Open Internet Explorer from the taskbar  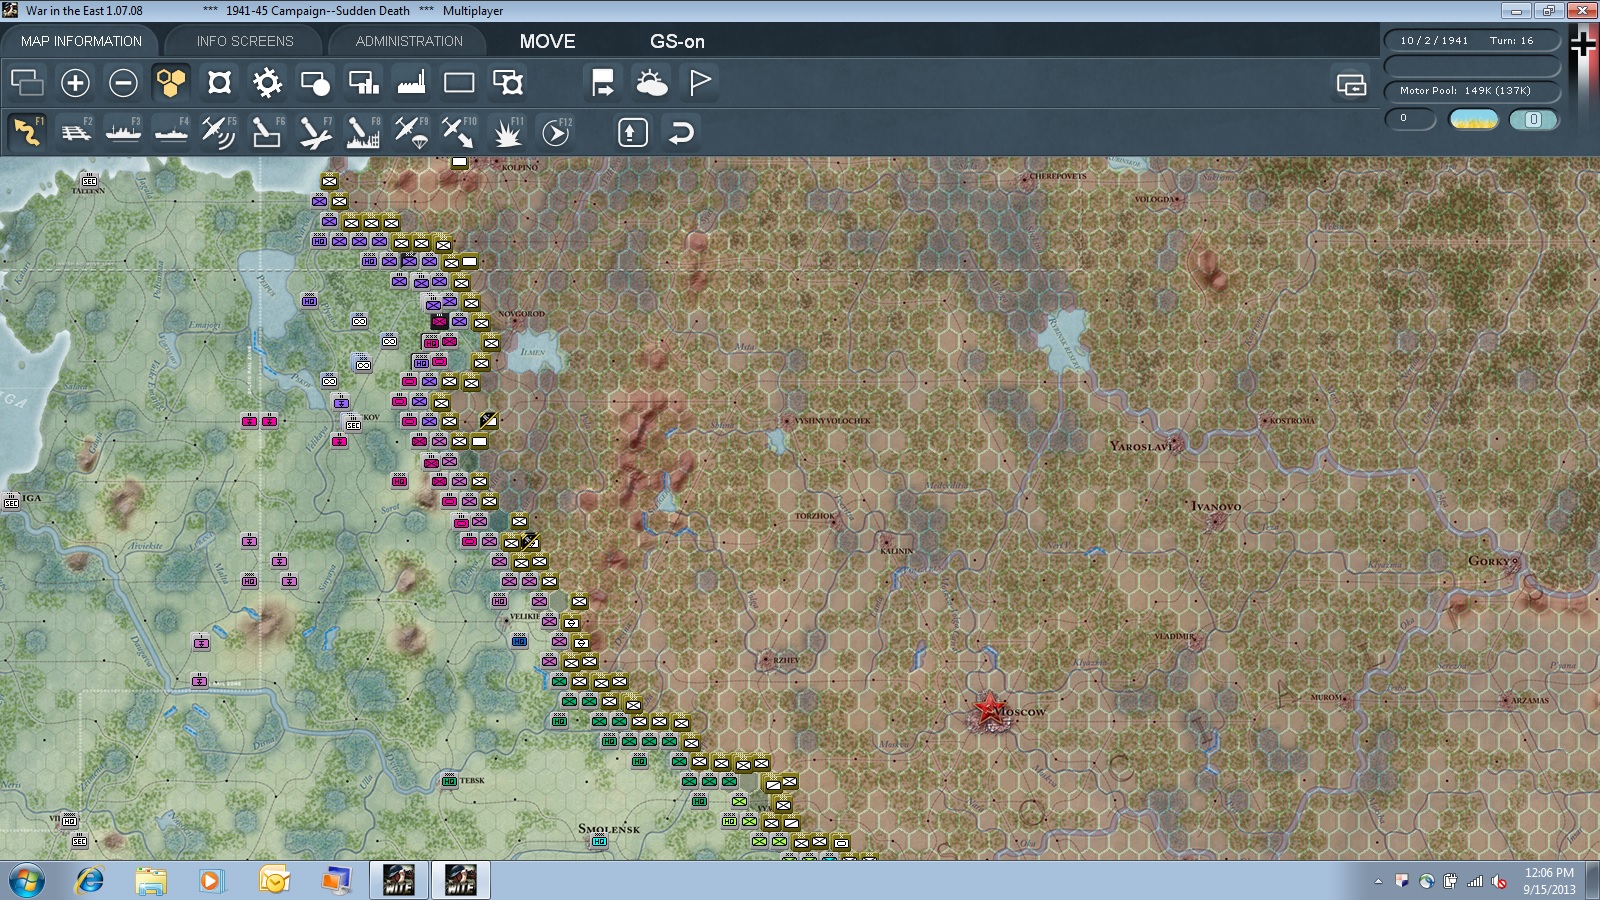point(90,880)
